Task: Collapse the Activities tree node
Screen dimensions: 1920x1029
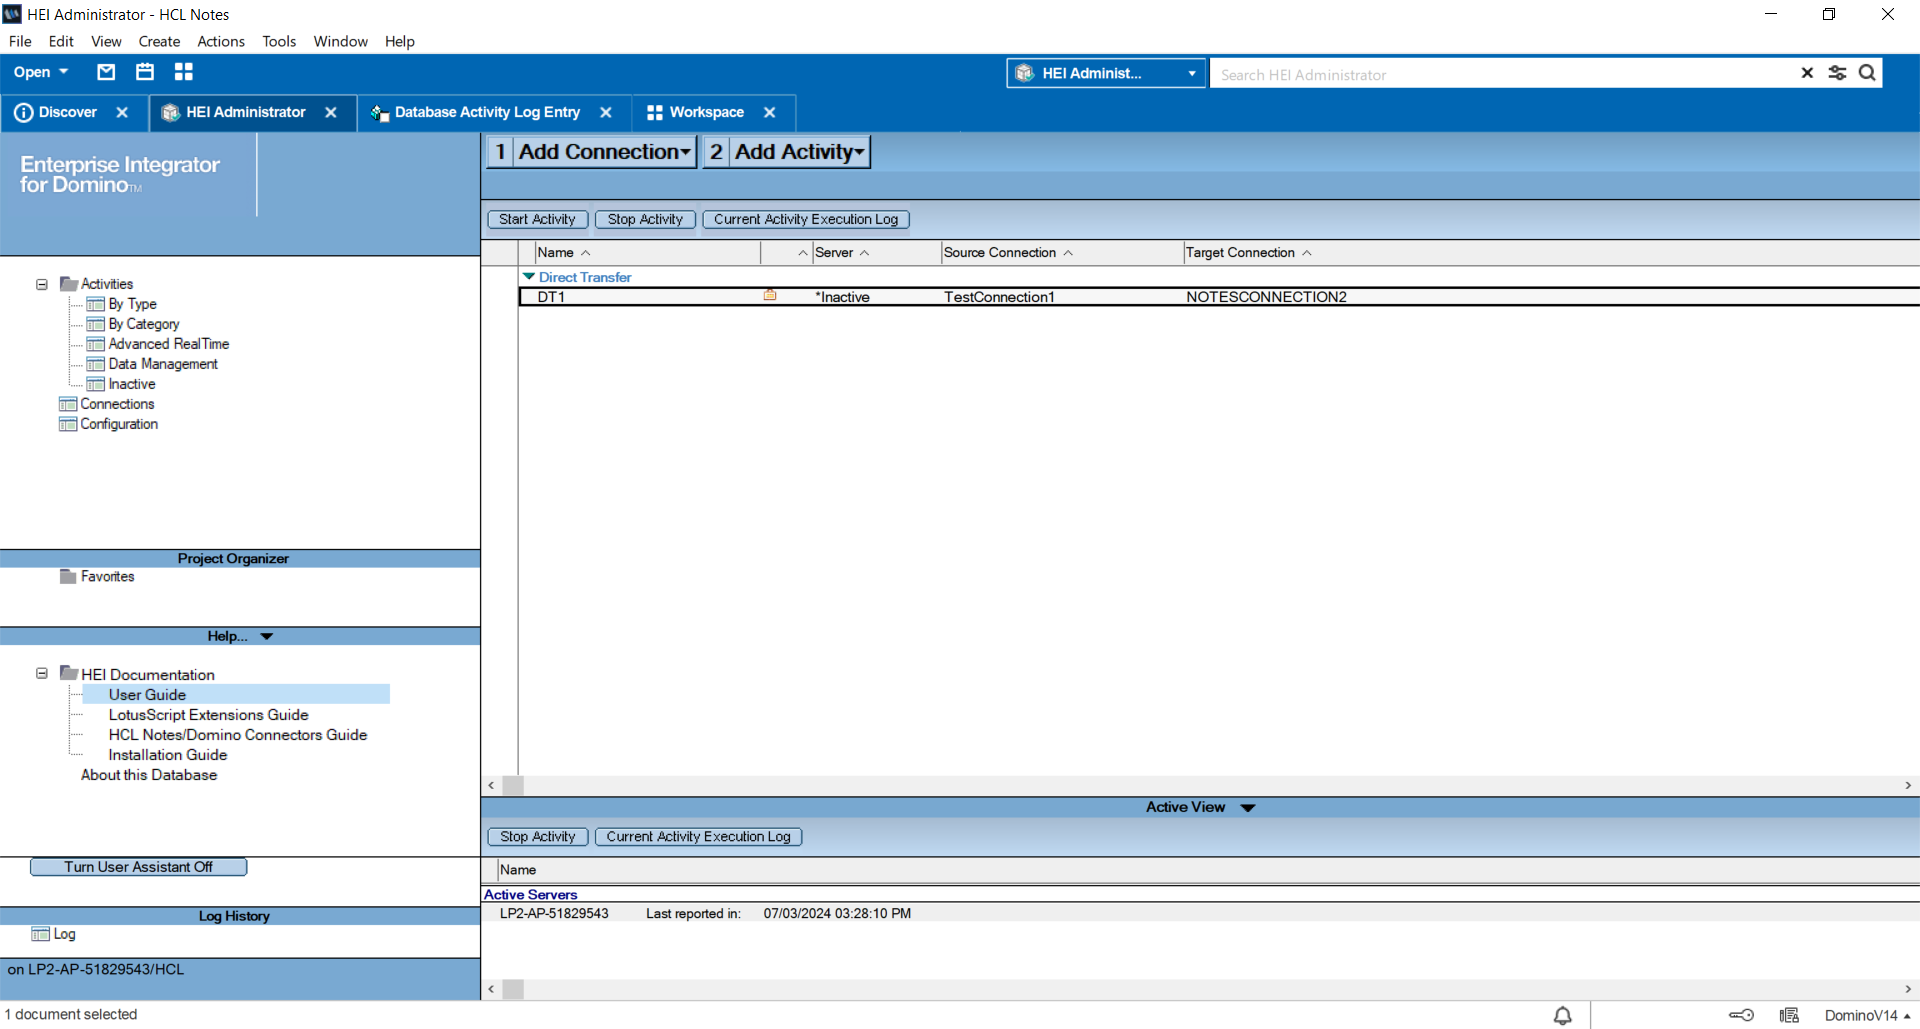Action: (42, 284)
